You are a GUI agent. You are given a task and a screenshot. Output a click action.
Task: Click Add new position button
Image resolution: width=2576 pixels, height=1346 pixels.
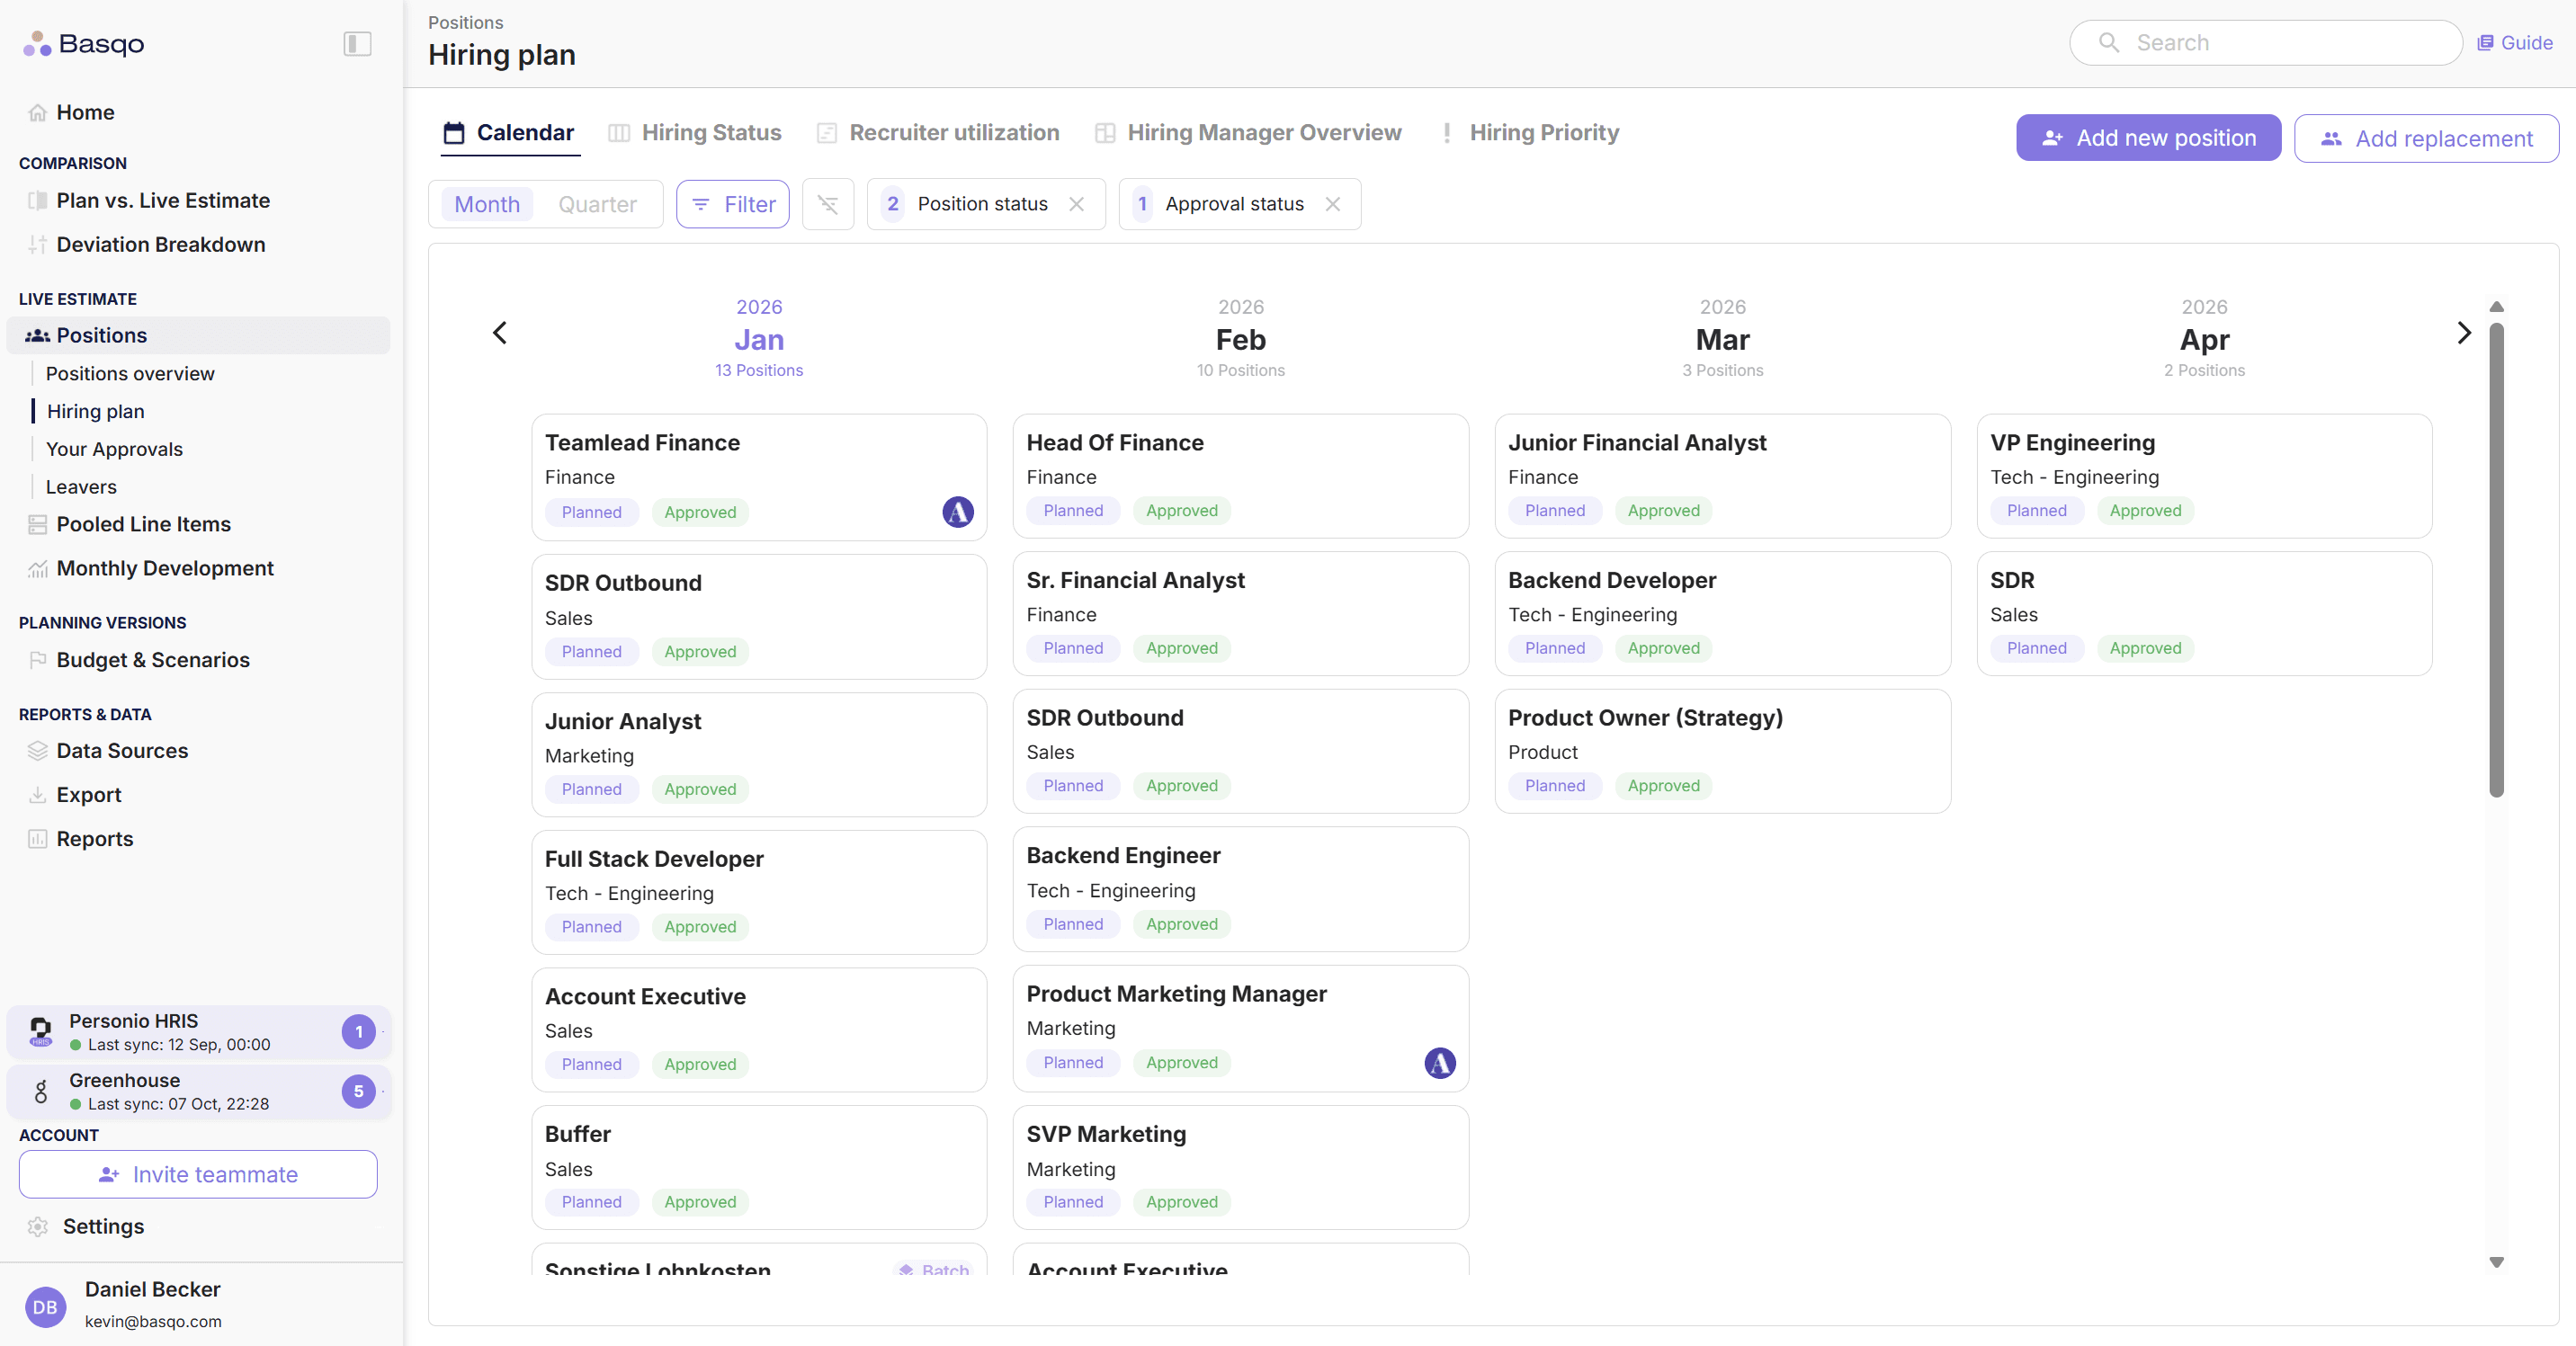click(2148, 138)
